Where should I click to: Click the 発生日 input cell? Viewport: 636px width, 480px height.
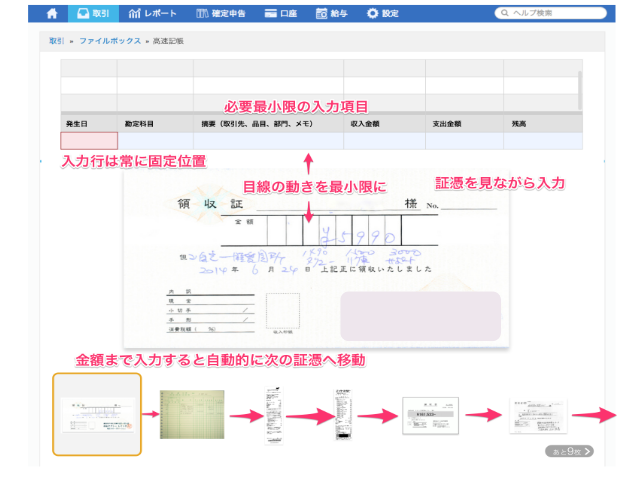pos(89,141)
